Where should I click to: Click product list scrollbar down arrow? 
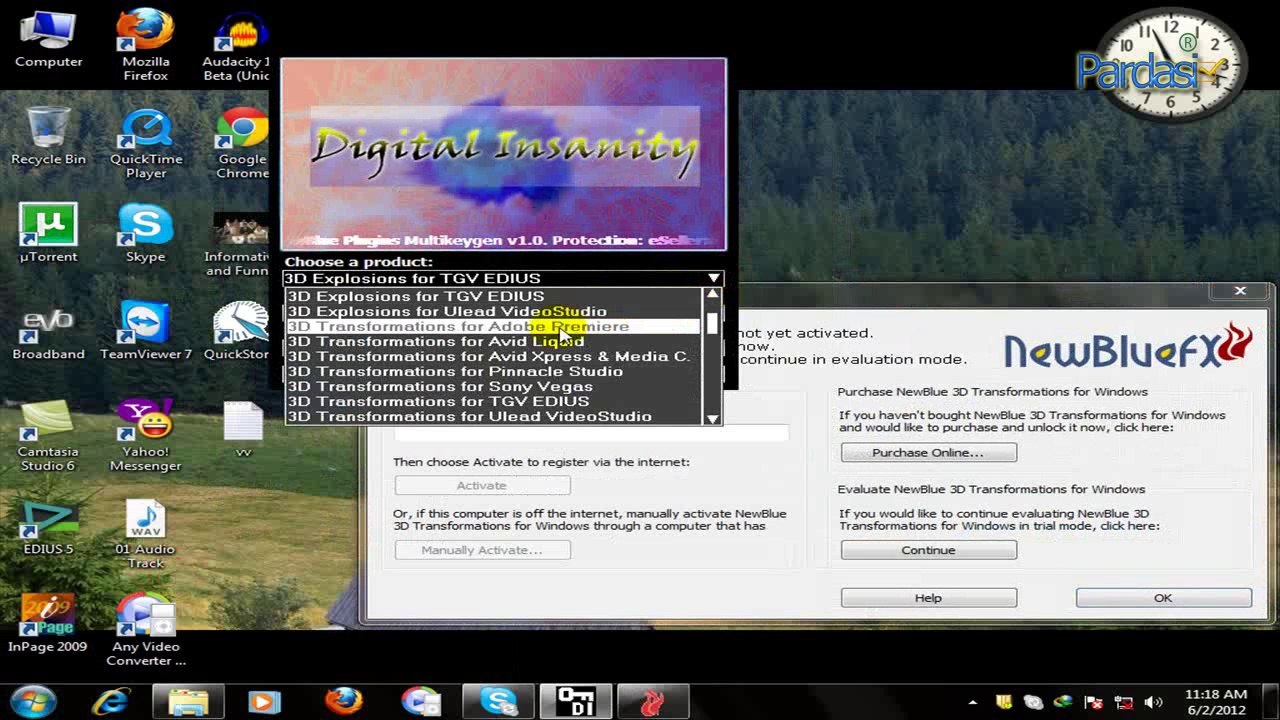tap(712, 418)
